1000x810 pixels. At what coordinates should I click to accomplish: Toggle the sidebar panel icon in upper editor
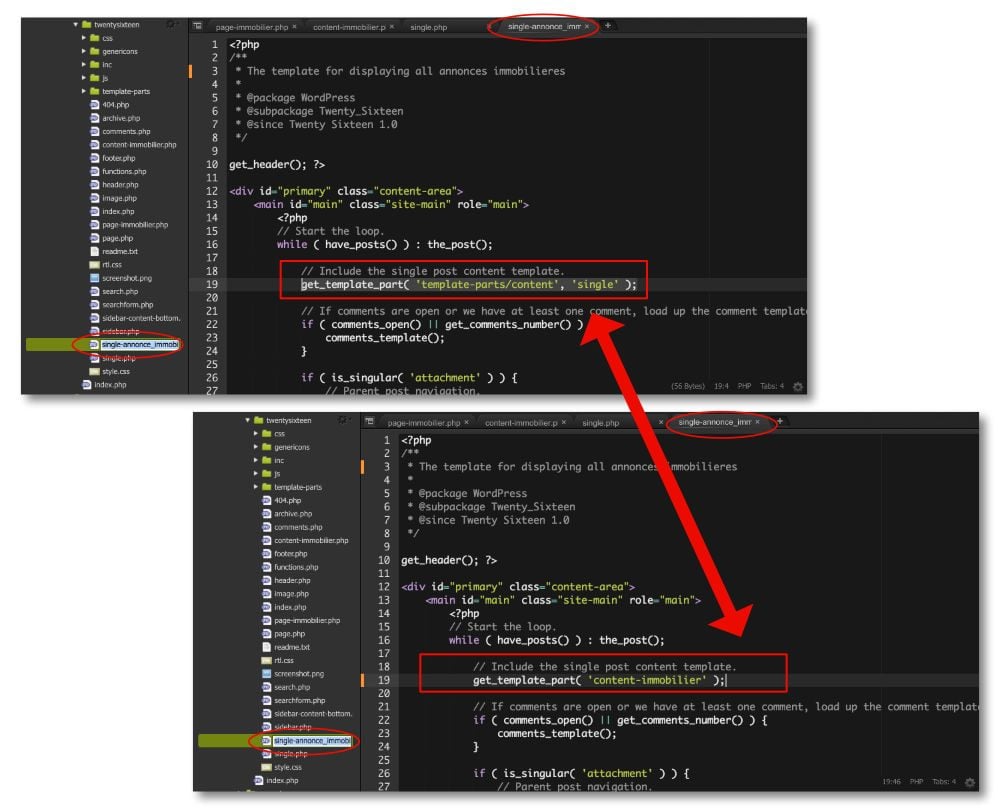point(198,26)
